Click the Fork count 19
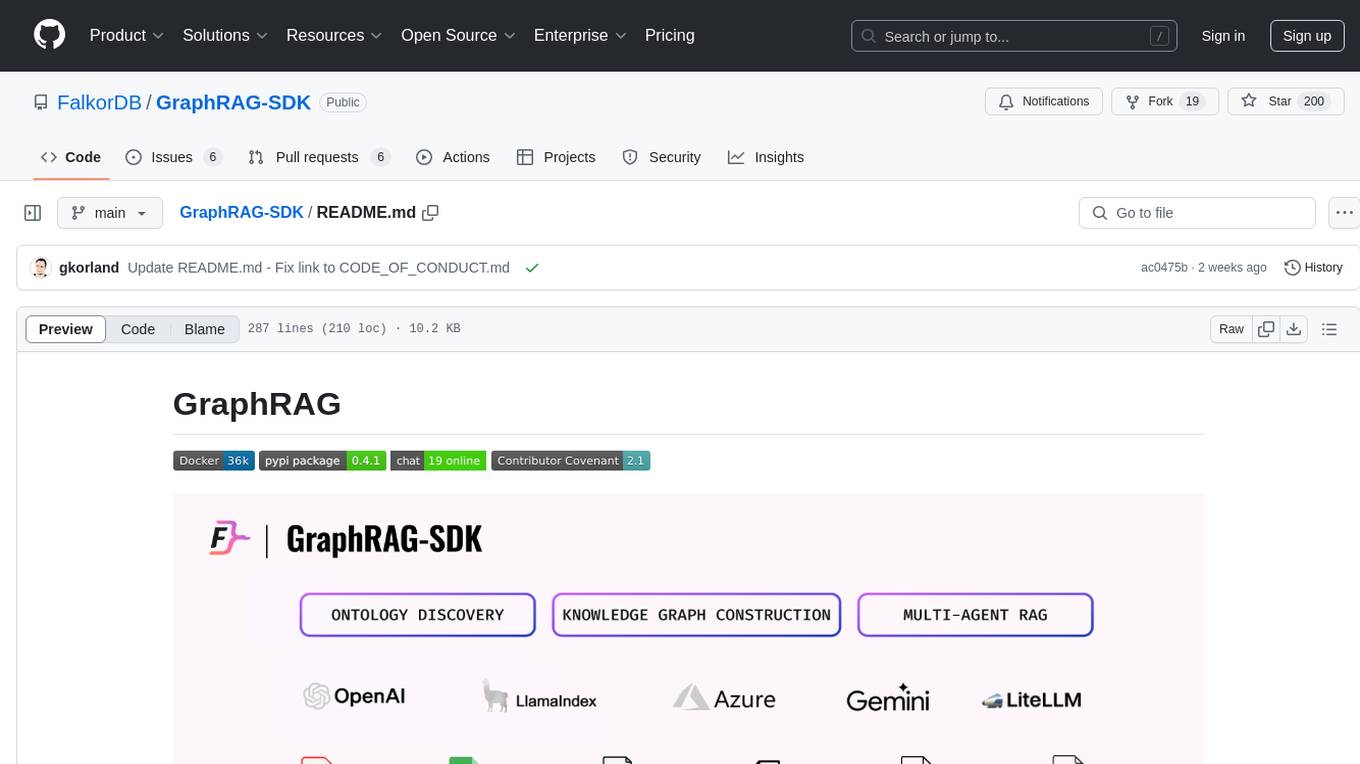Image resolution: width=1360 pixels, height=764 pixels. tap(1191, 102)
